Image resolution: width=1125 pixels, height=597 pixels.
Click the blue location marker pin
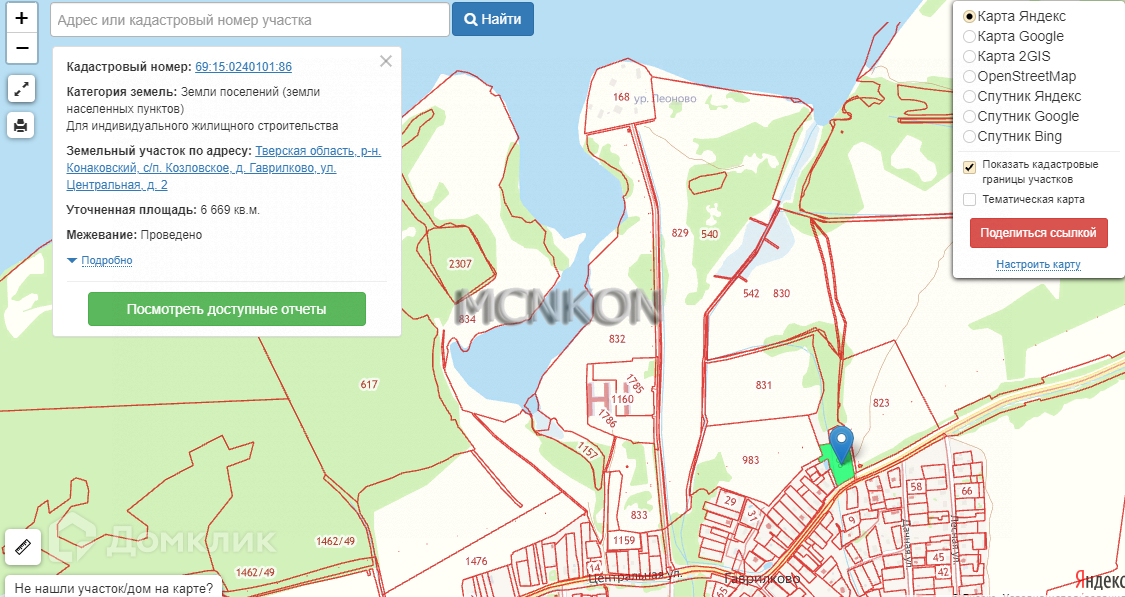pyautogui.click(x=841, y=443)
